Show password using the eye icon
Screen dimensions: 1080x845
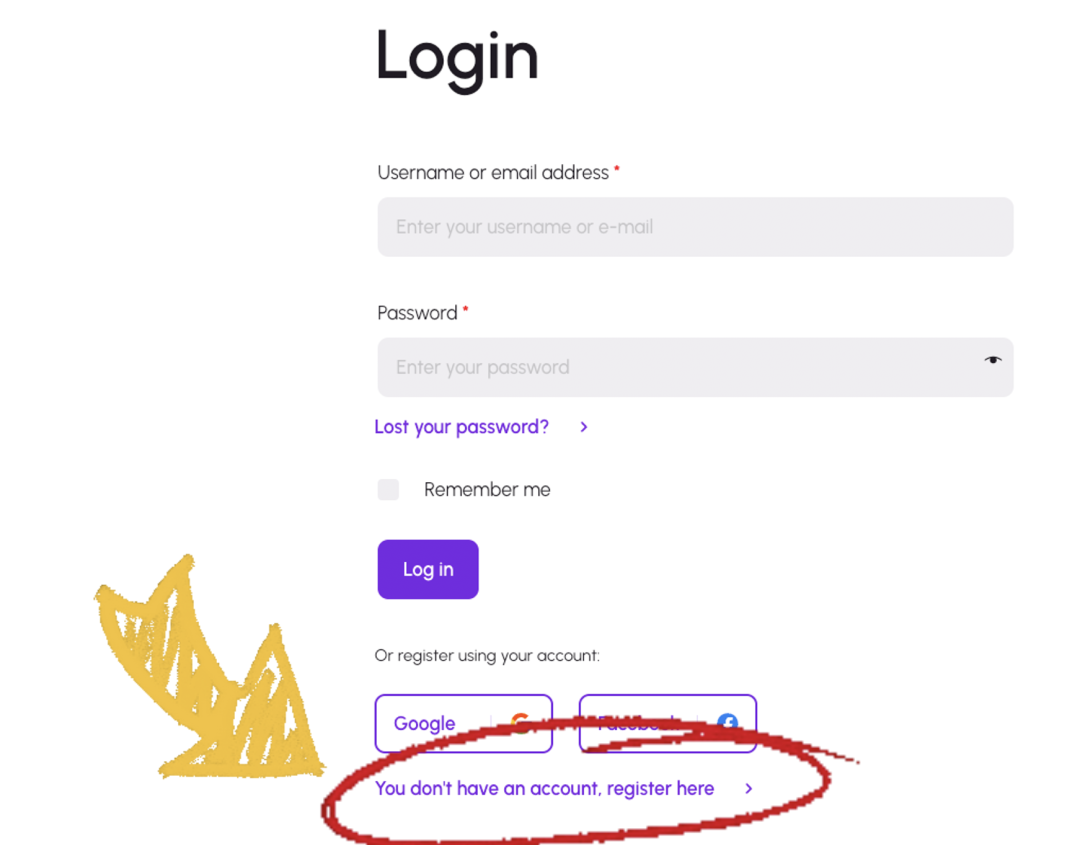992,360
